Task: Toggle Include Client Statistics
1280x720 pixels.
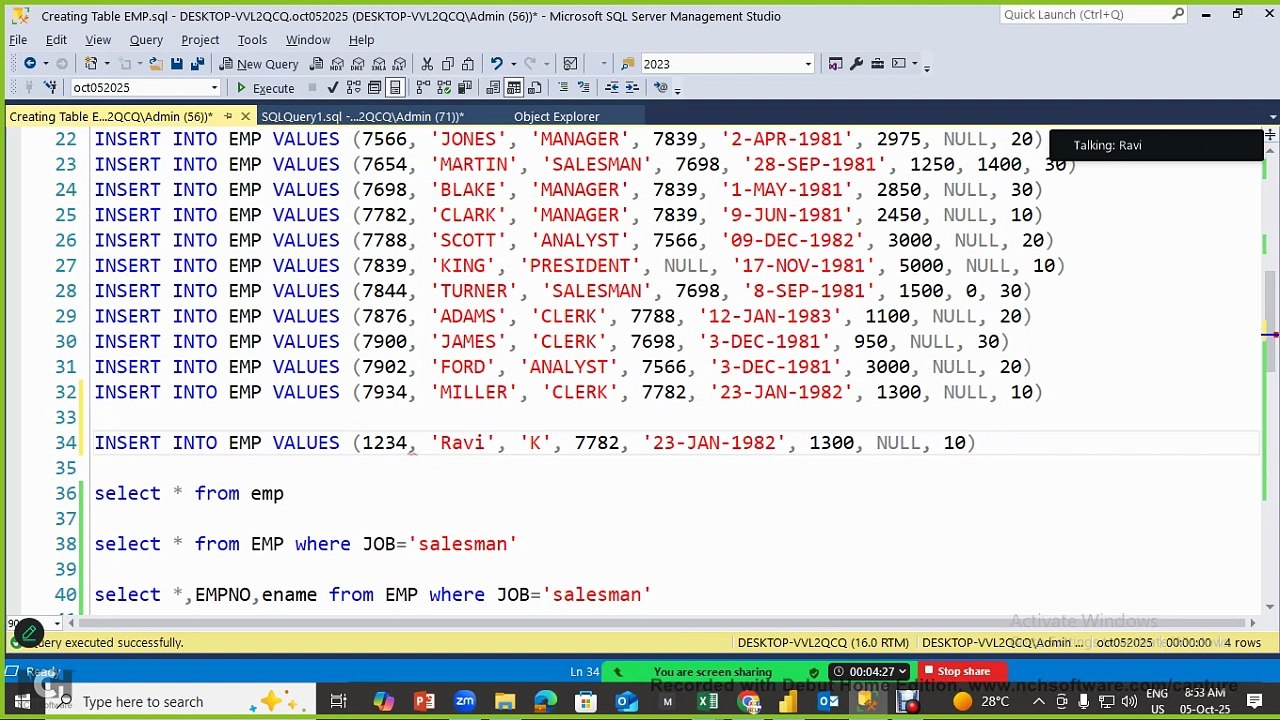Action: pos(465,87)
